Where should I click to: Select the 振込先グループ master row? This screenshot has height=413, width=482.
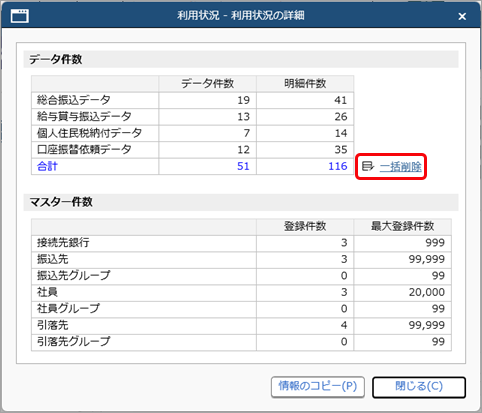(241, 276)
